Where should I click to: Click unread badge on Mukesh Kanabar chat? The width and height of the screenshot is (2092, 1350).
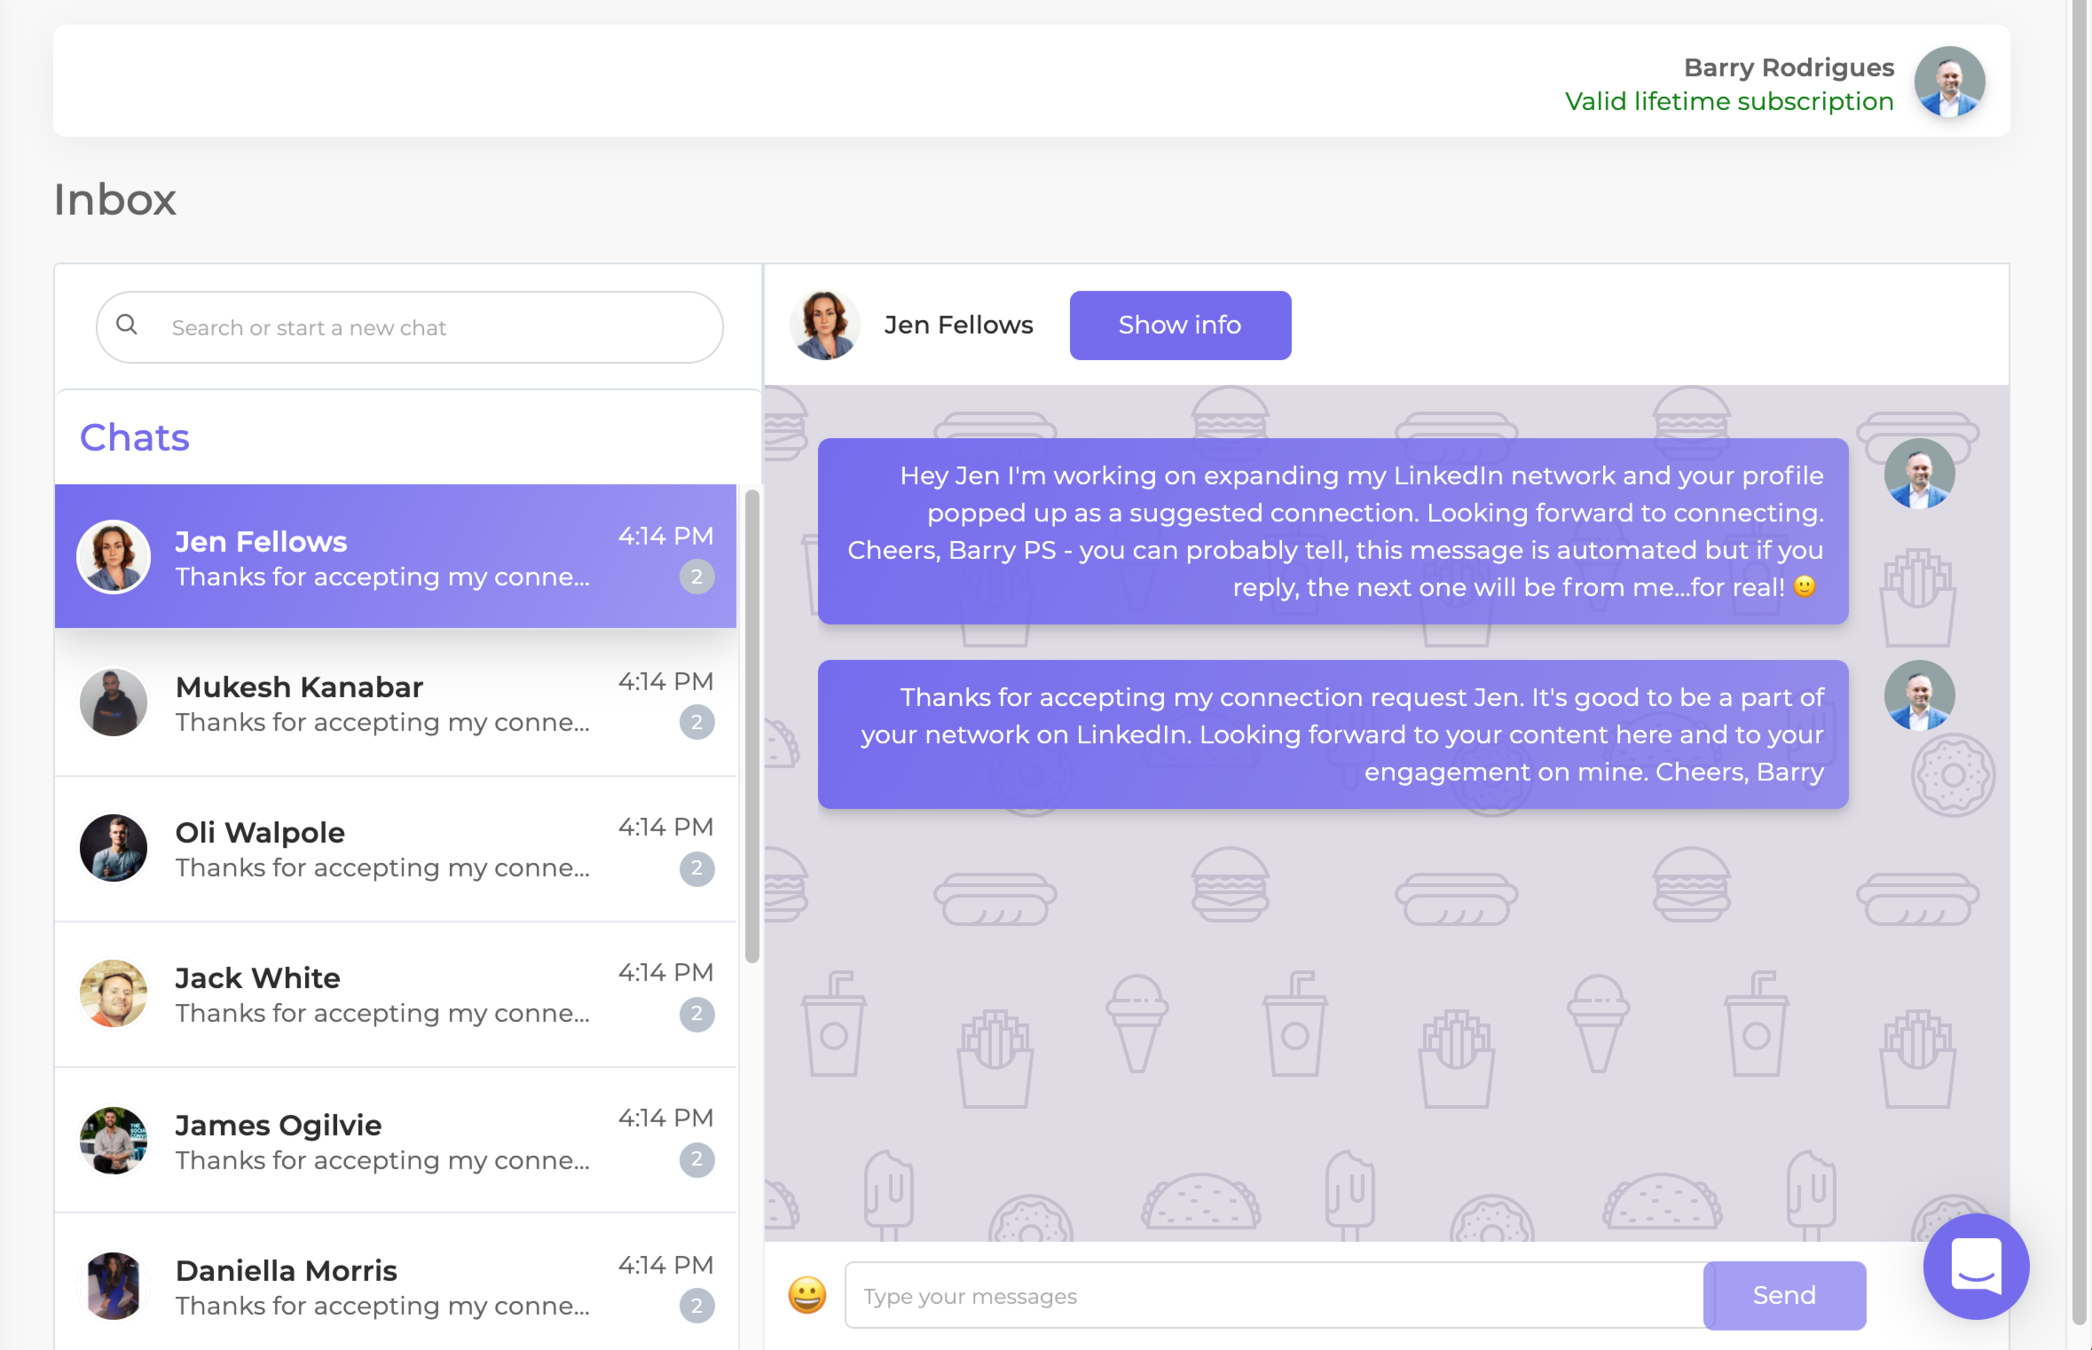pos(696,722)
